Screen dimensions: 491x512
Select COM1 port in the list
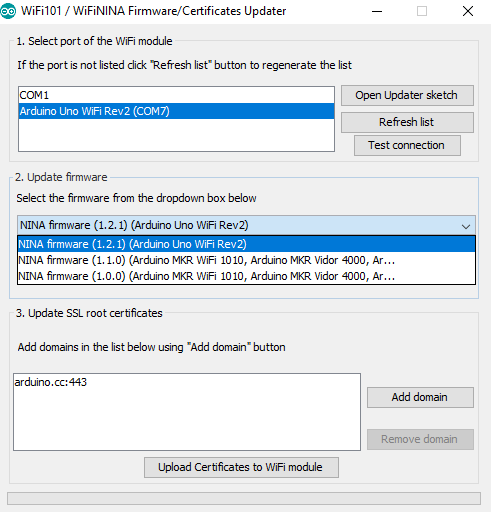(176, 95)
